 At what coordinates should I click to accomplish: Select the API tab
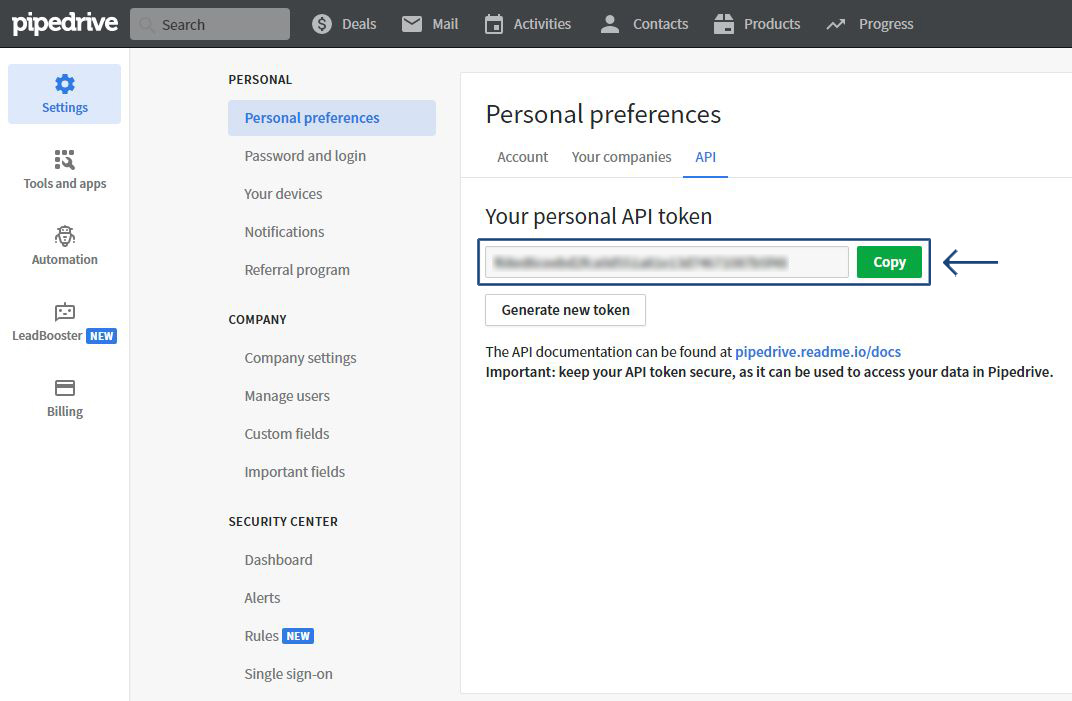pyautogui.click(x=706, y=157)
